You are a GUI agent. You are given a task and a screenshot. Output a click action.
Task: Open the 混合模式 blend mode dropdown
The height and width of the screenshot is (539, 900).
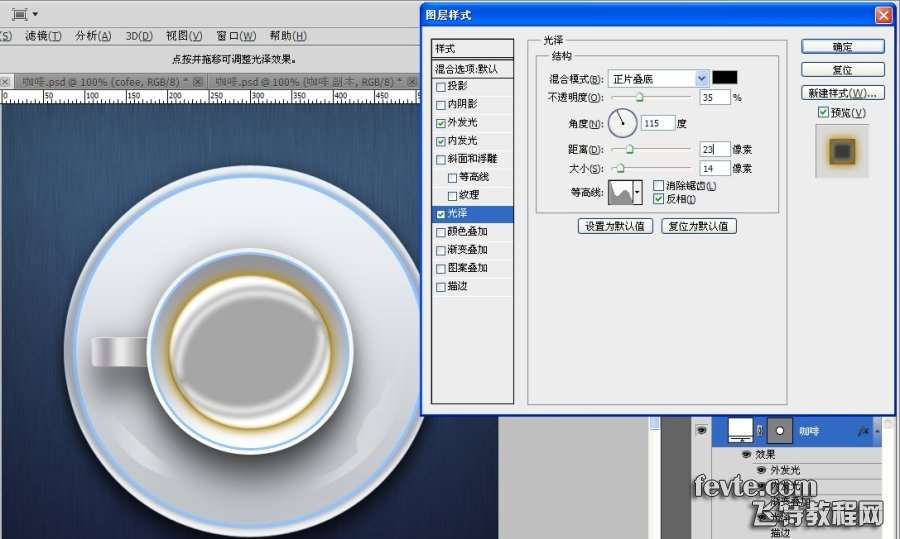coord(658,79)
